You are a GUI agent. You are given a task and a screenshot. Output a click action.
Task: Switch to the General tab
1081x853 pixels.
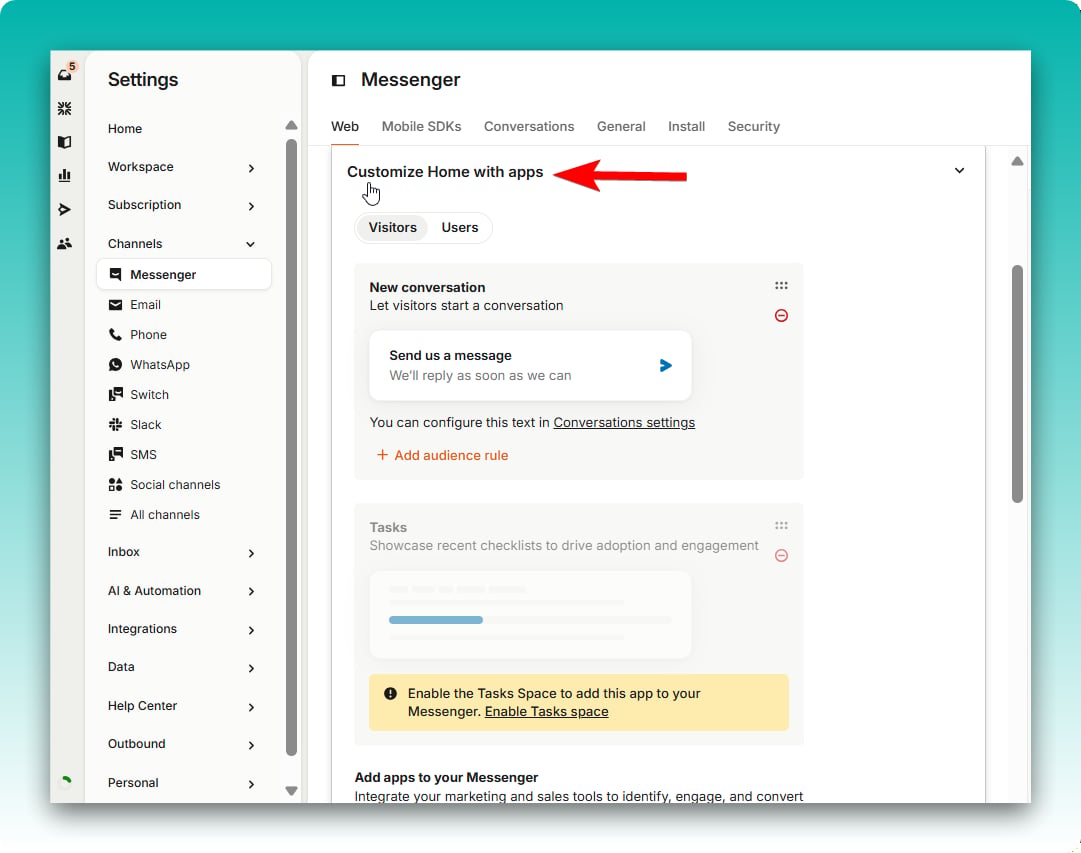[x=621, y=126]
